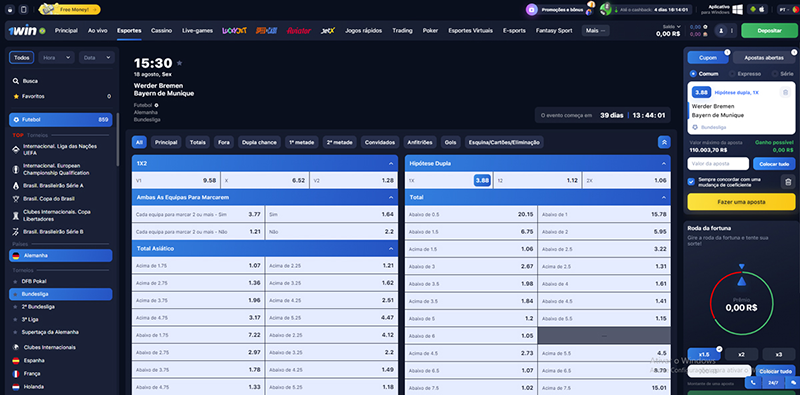Select Abaixo de 0.5 odds 20.15
This screenshot has width=800, height=395.
(x=471, y=214)
